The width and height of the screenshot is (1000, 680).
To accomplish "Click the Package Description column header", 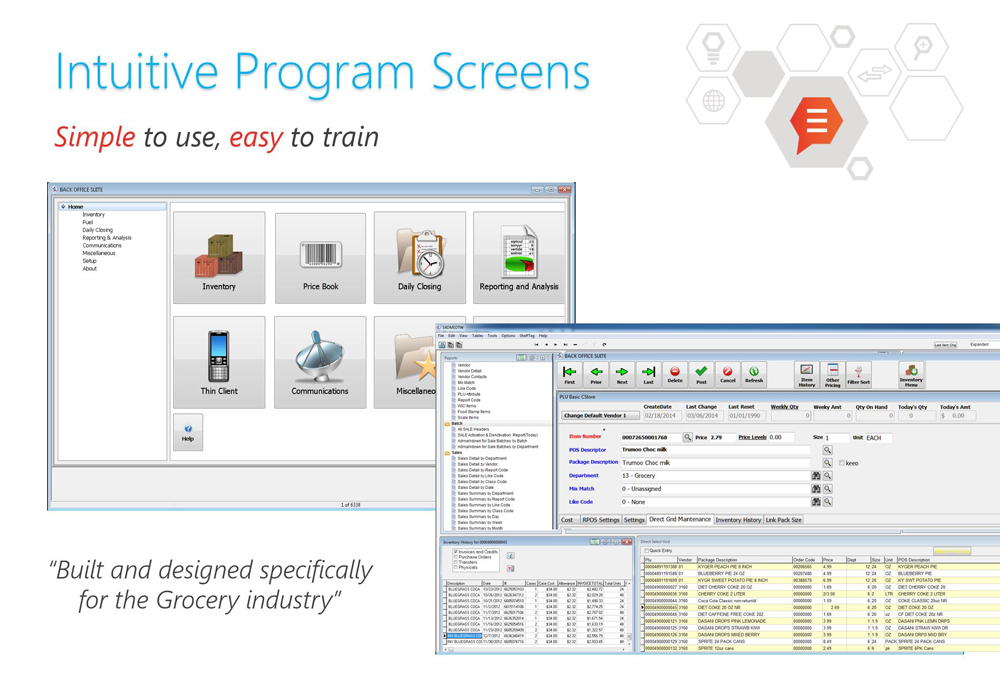I will point(744,560).
